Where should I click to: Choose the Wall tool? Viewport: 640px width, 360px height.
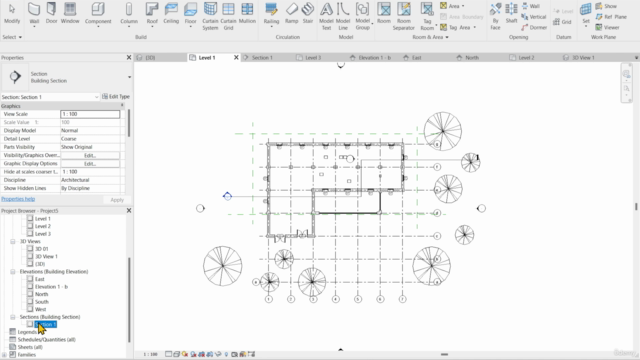click(x=34, y=14)
